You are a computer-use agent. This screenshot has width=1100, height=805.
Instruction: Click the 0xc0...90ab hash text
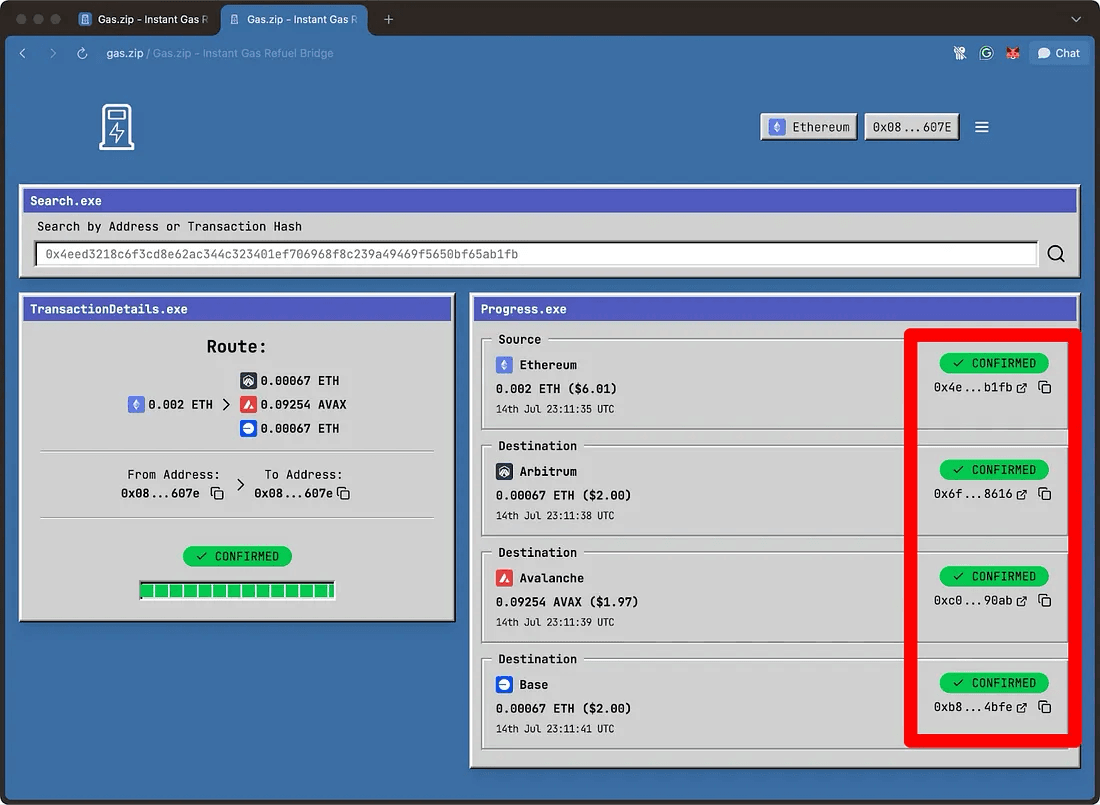tap(973, 601)
